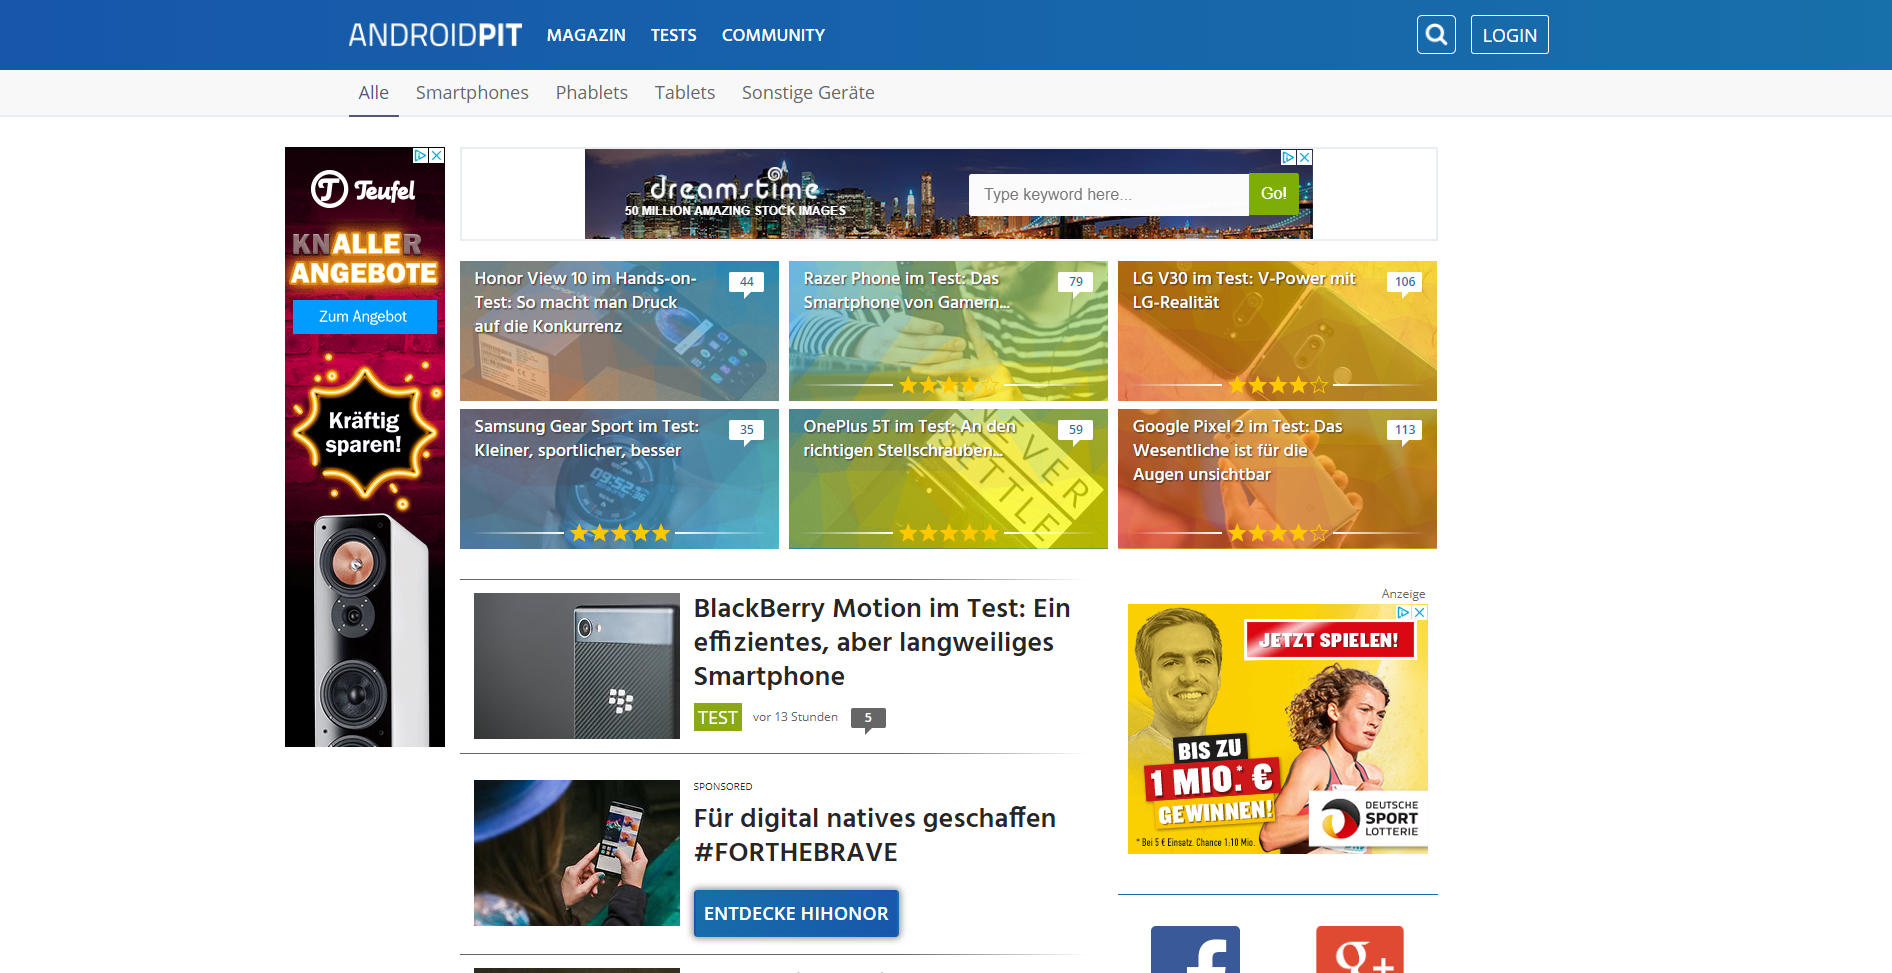Viewport: 1892px width, 973px height.
Task: Open the Tests menu
Action: 673,35
